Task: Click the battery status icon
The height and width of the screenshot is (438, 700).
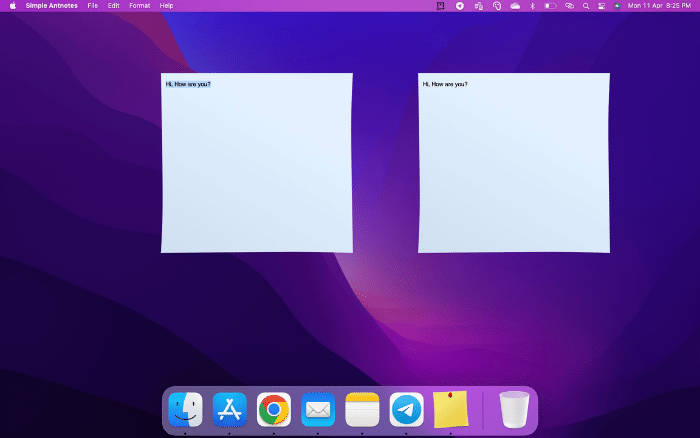Action: (550, 6)
